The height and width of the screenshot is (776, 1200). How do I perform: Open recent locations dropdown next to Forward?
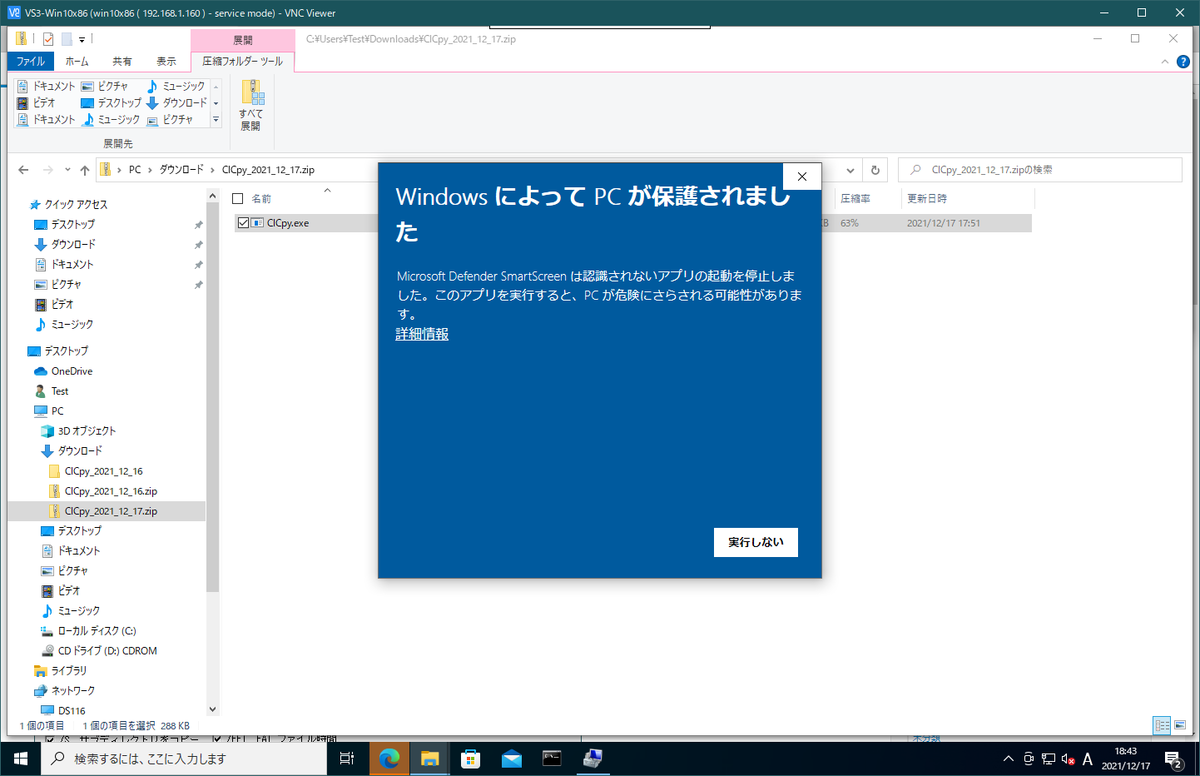pos(65,171)
